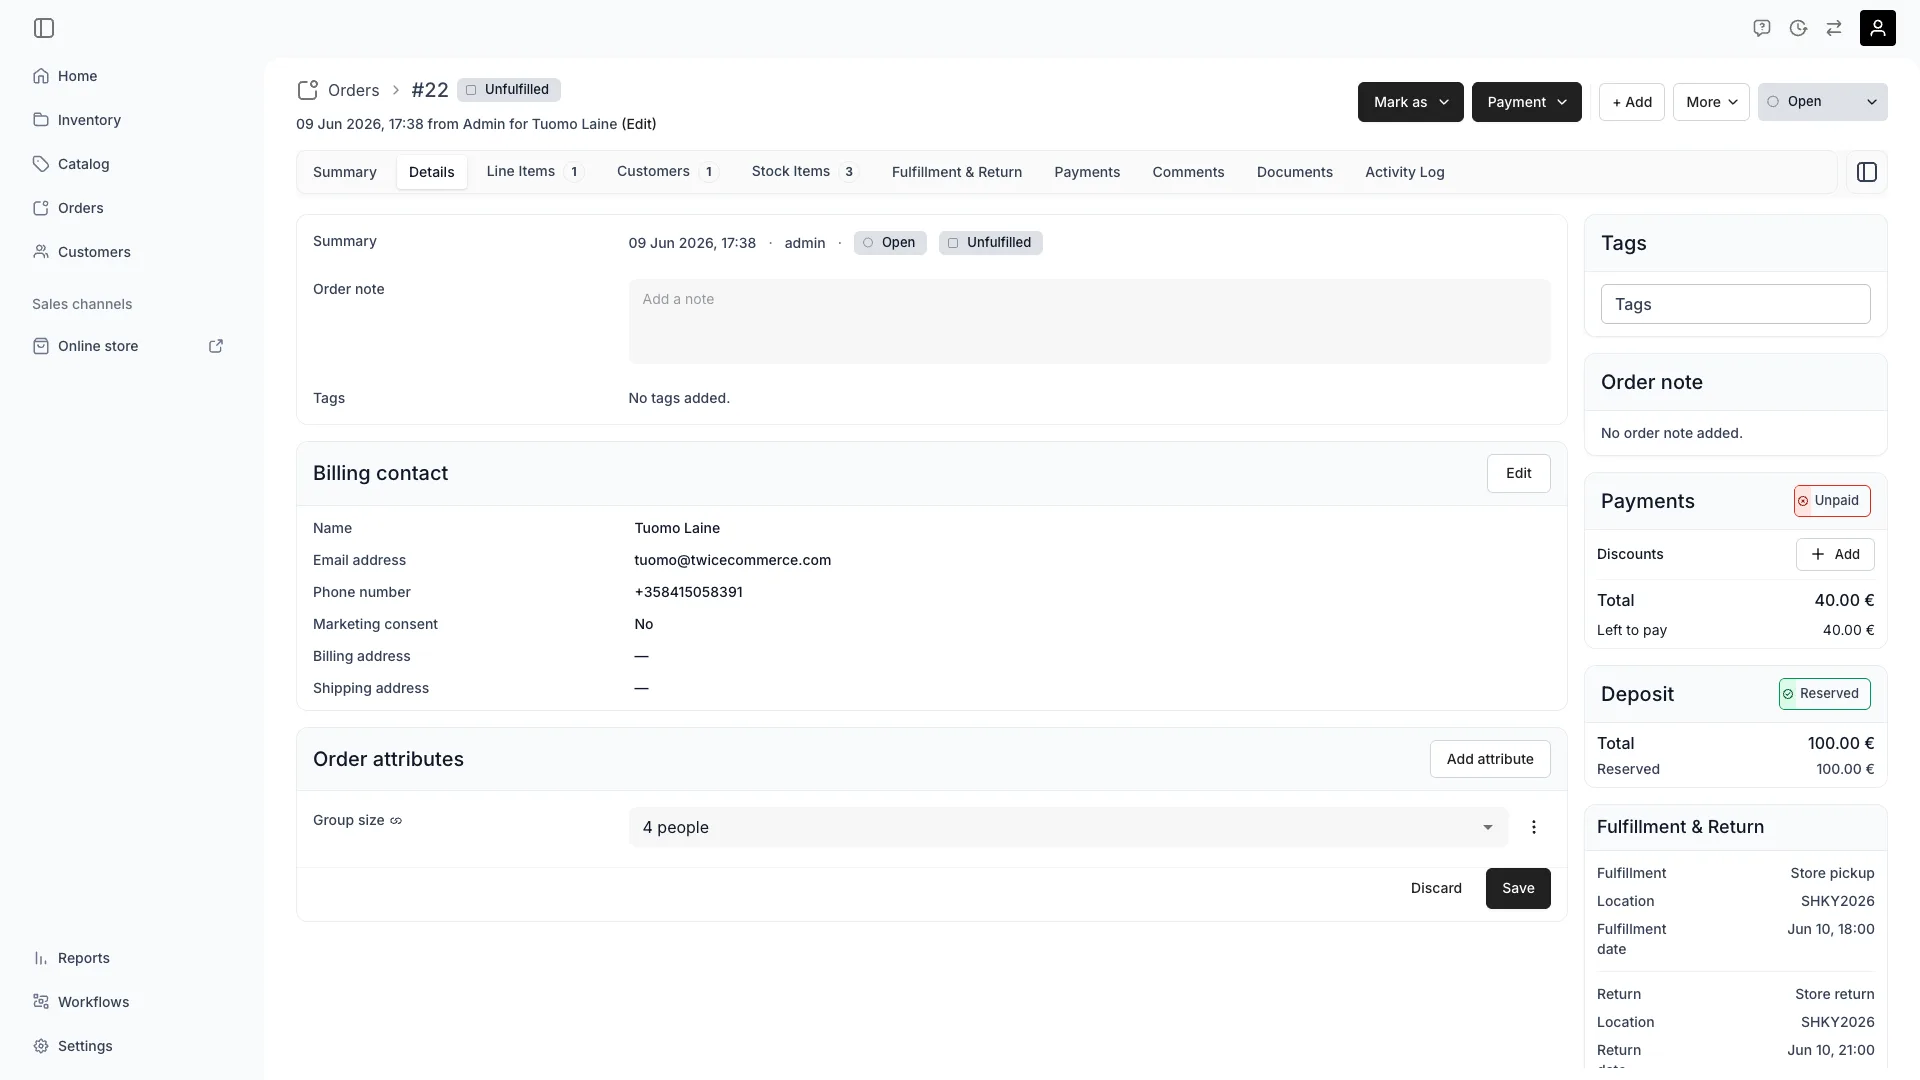Open the Activity Log tab
The width and height of the screenshot is (1920, 1080).
coord(1405,172)
